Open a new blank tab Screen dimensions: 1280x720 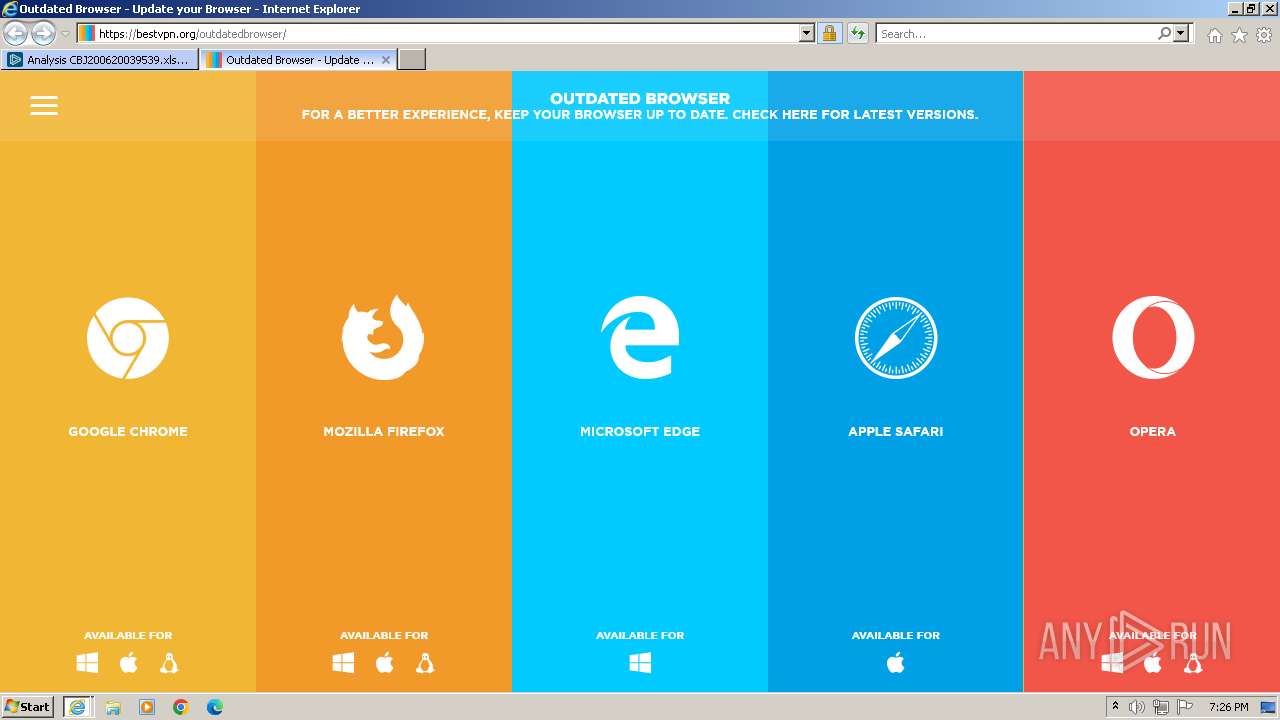pyautogui.click(x=412, y=59)
